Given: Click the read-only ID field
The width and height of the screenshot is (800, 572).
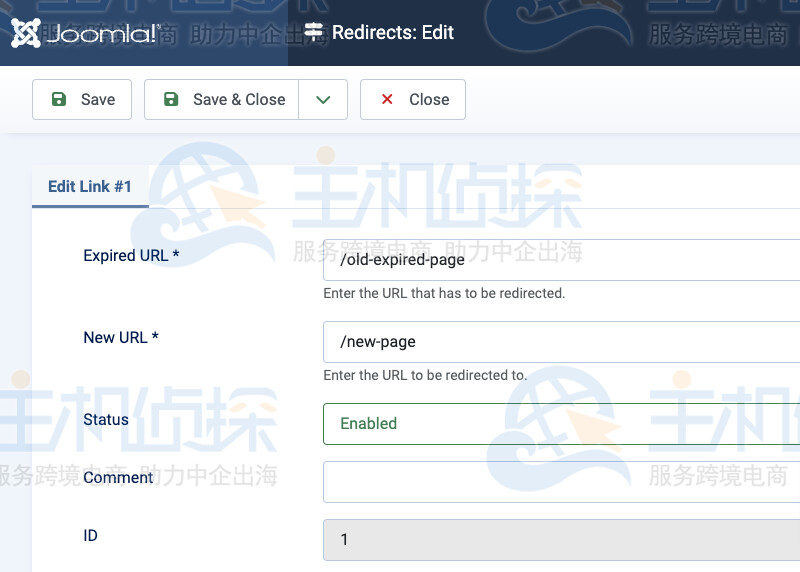Looking at the screenshot, I should tap(561, 540).
